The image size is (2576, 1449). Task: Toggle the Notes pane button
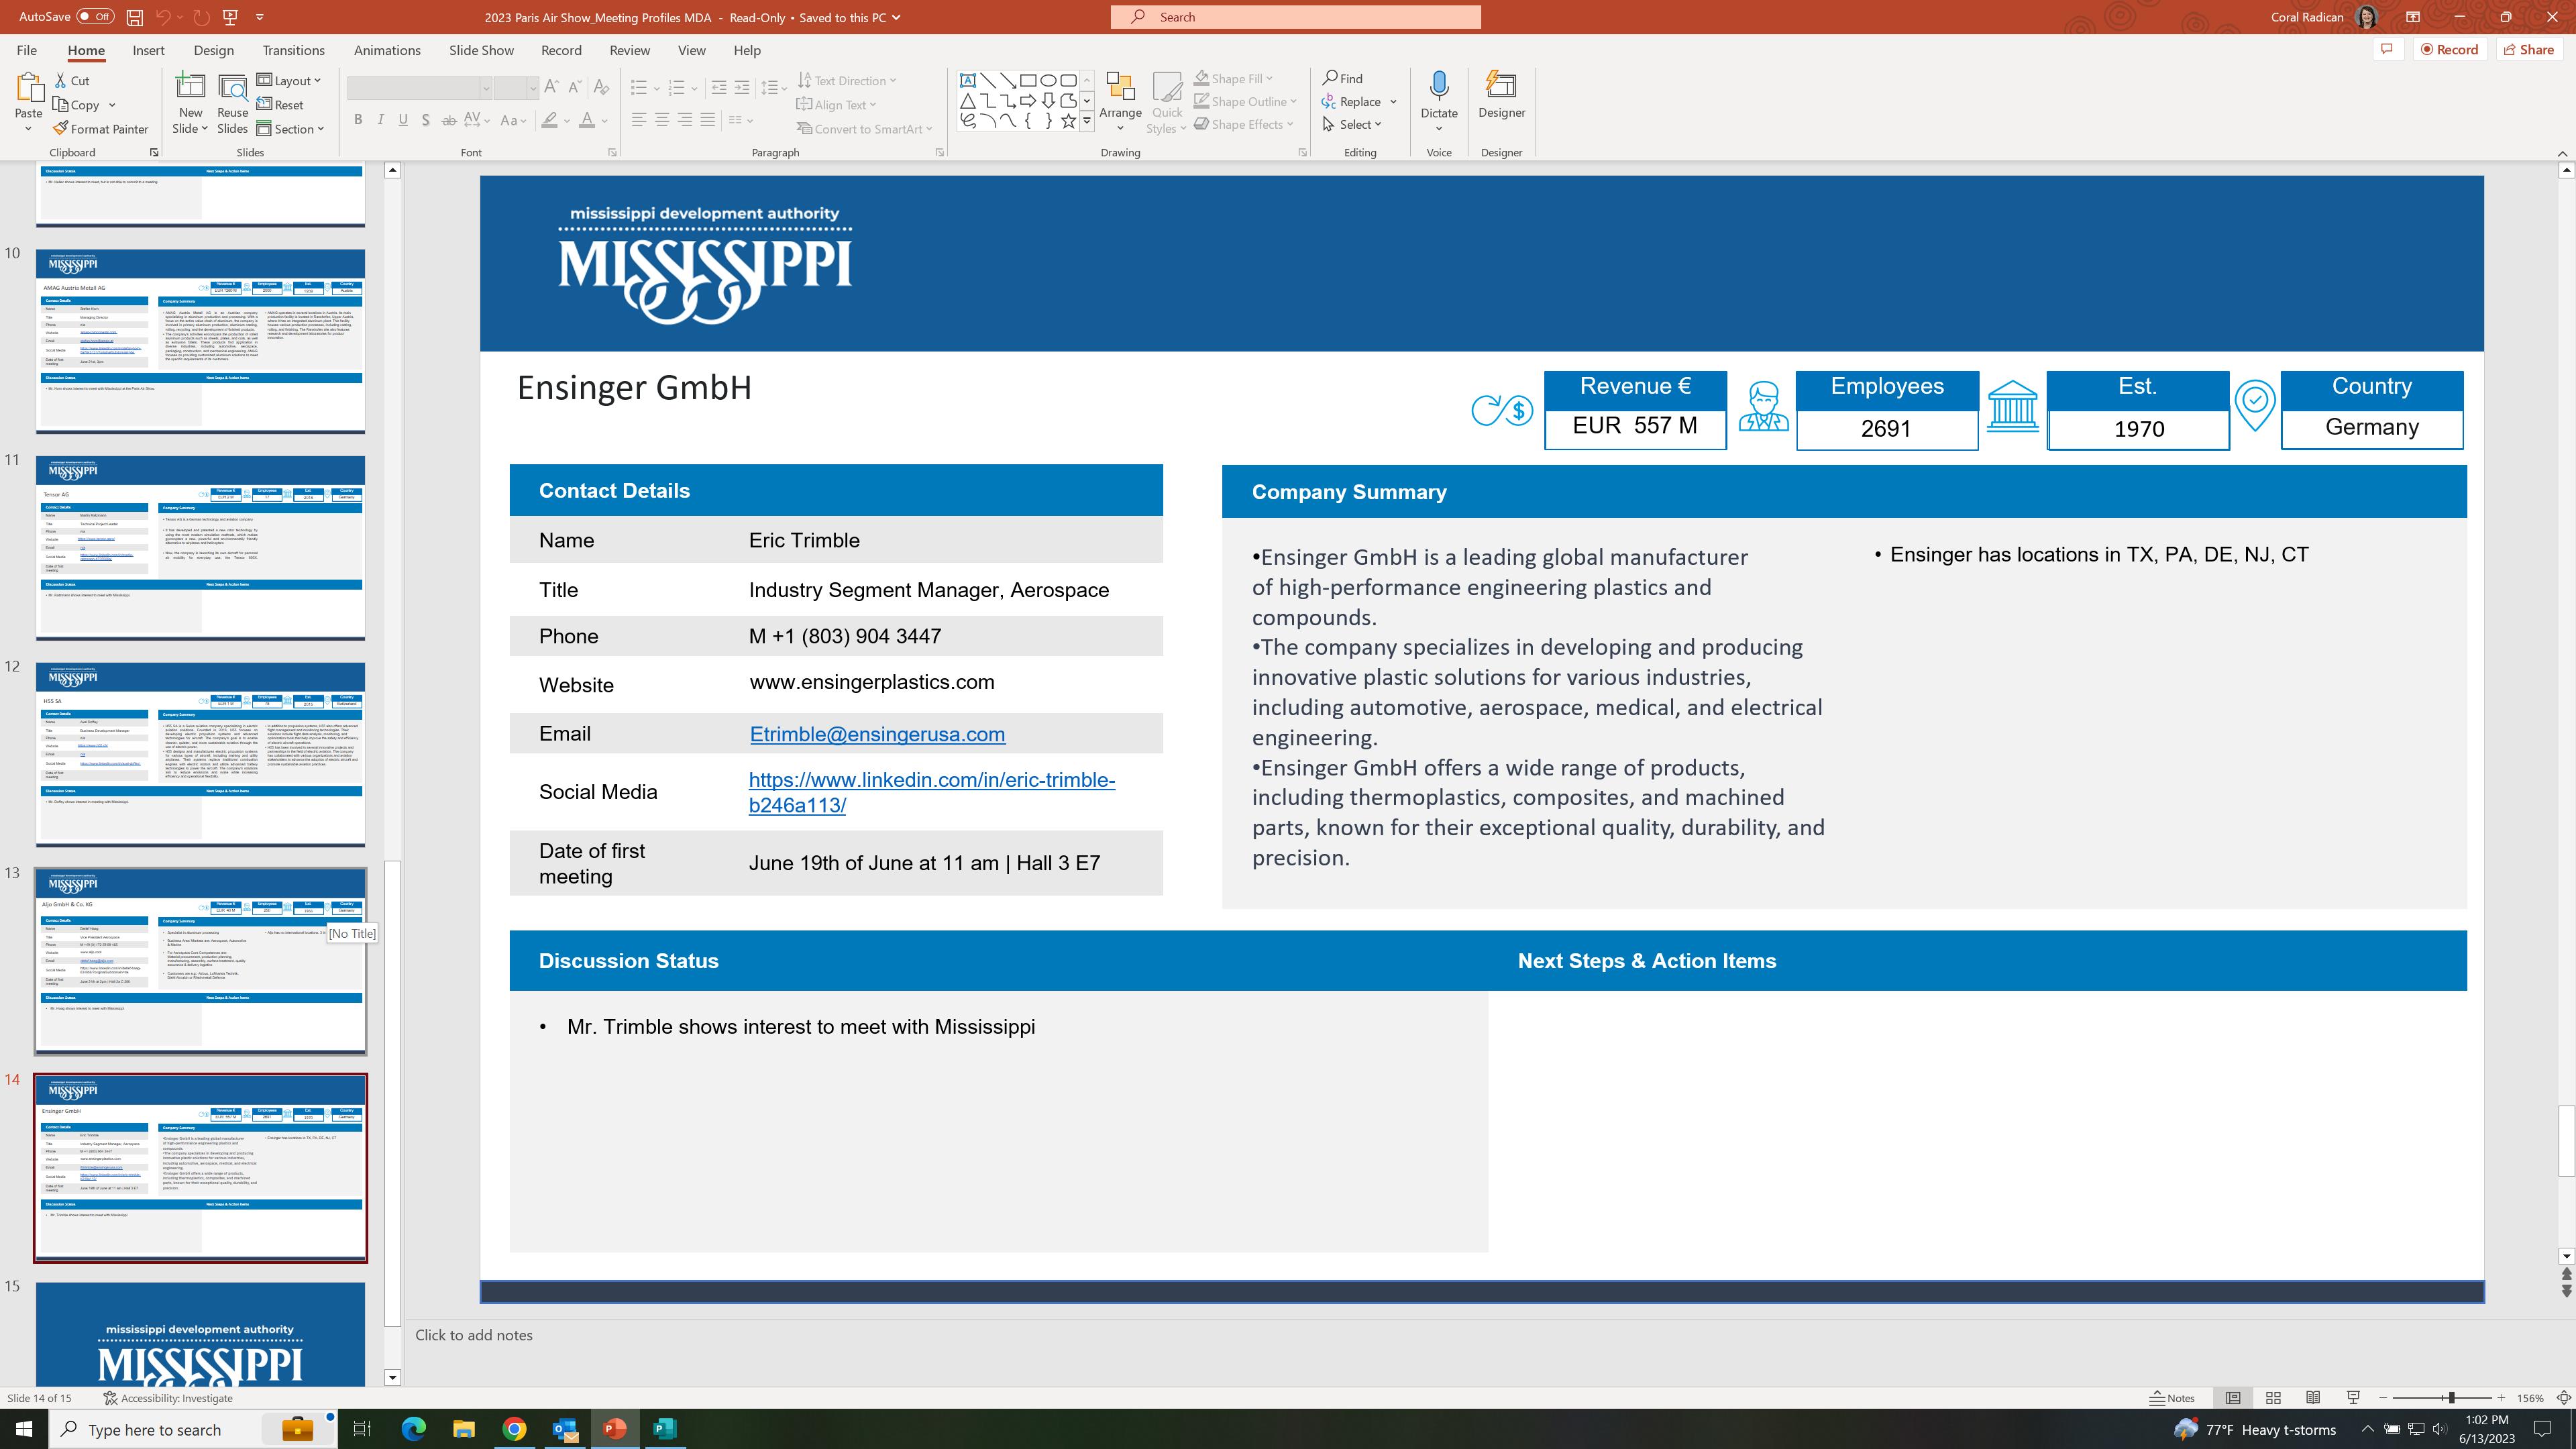tap(2173, 1398)
